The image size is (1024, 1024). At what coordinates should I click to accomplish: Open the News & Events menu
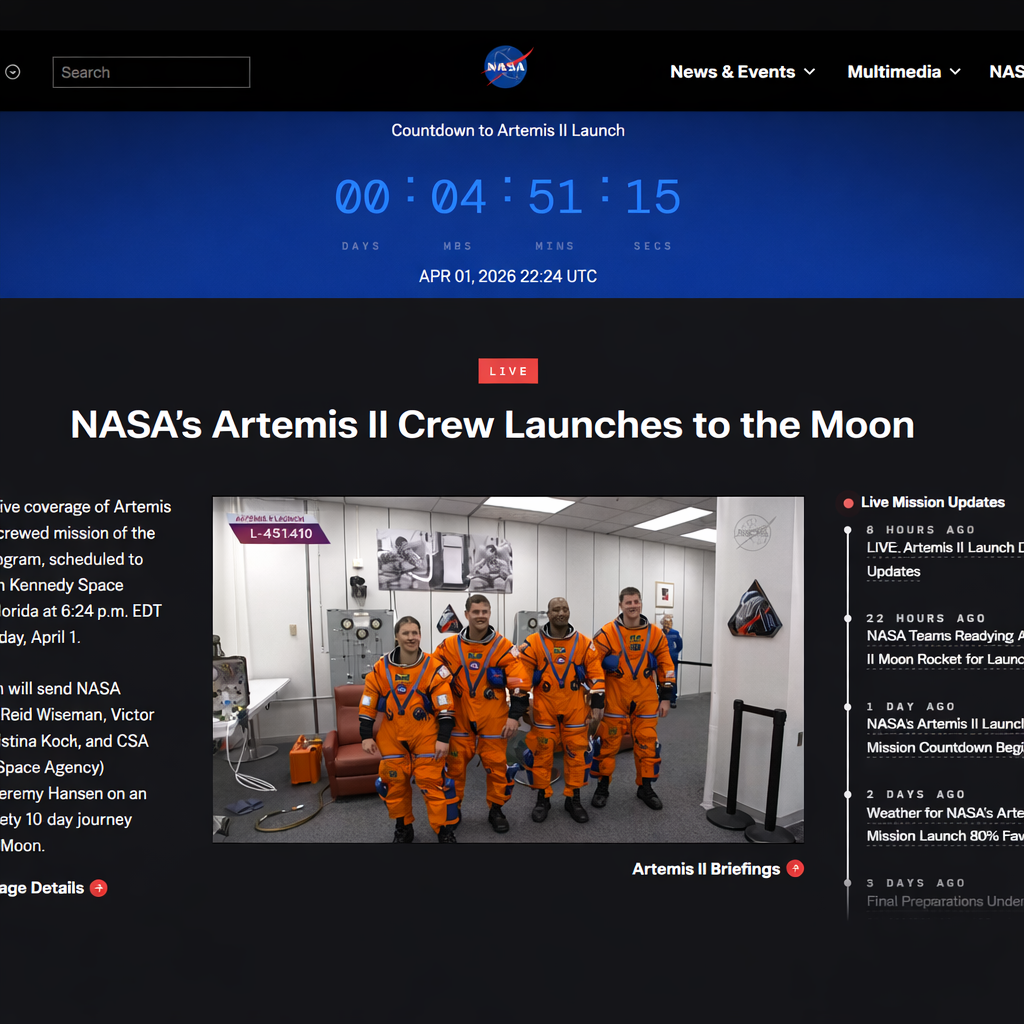coord(732,72)
